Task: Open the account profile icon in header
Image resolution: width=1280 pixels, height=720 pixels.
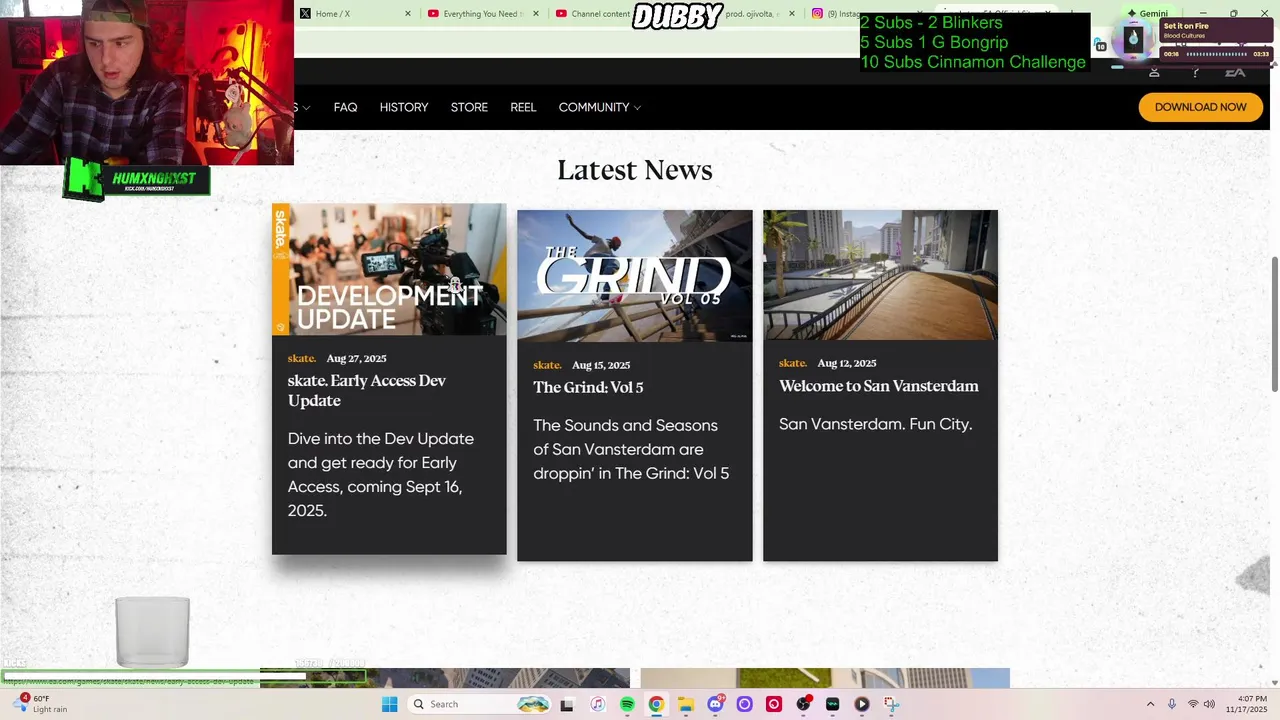Action: 1154,72
